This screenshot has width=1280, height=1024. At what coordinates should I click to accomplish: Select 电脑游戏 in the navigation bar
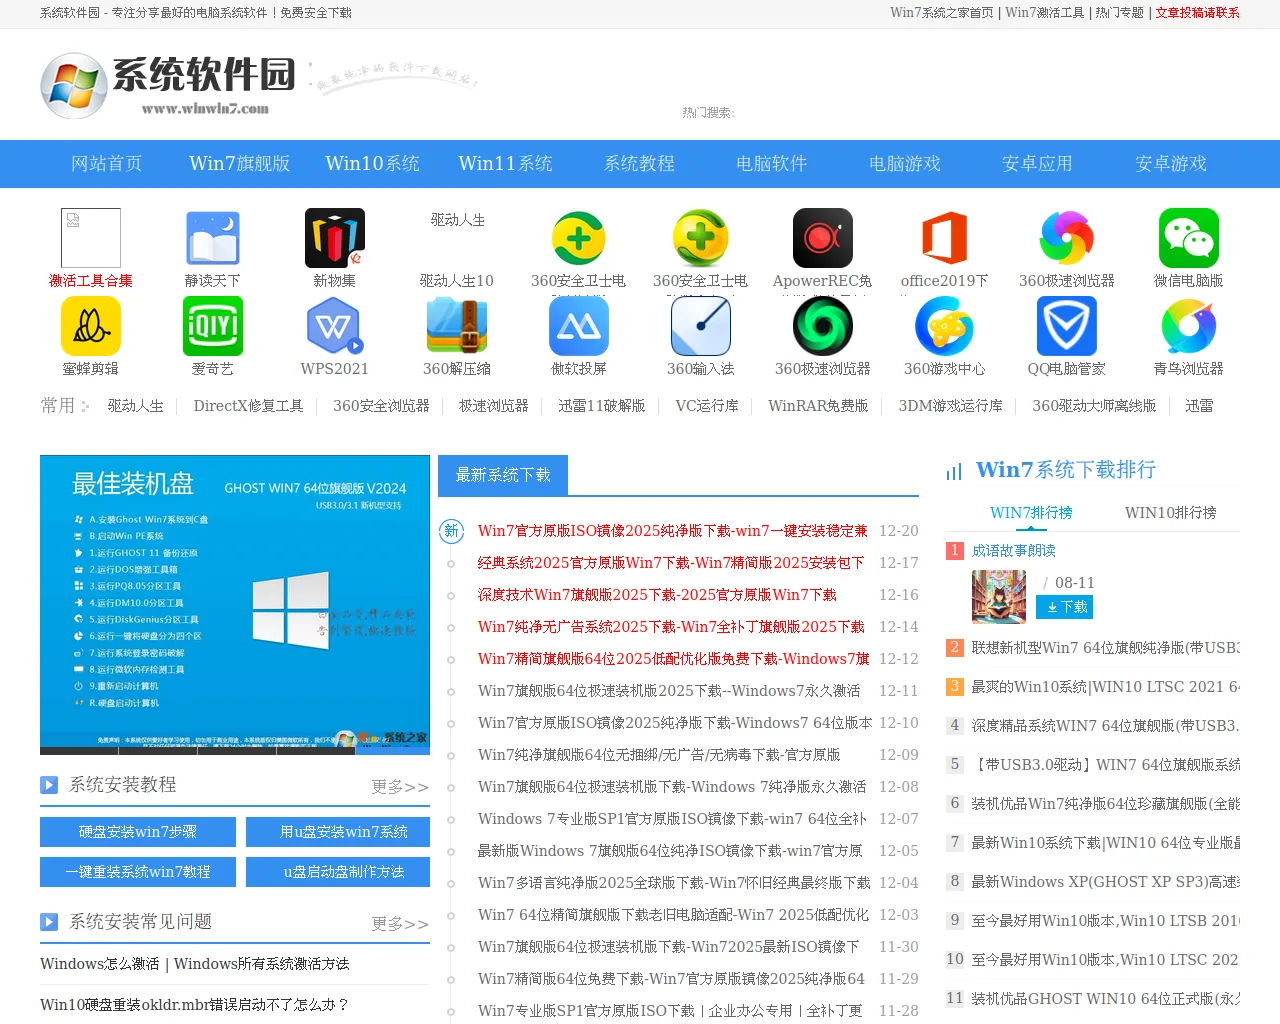coord(905,164)
